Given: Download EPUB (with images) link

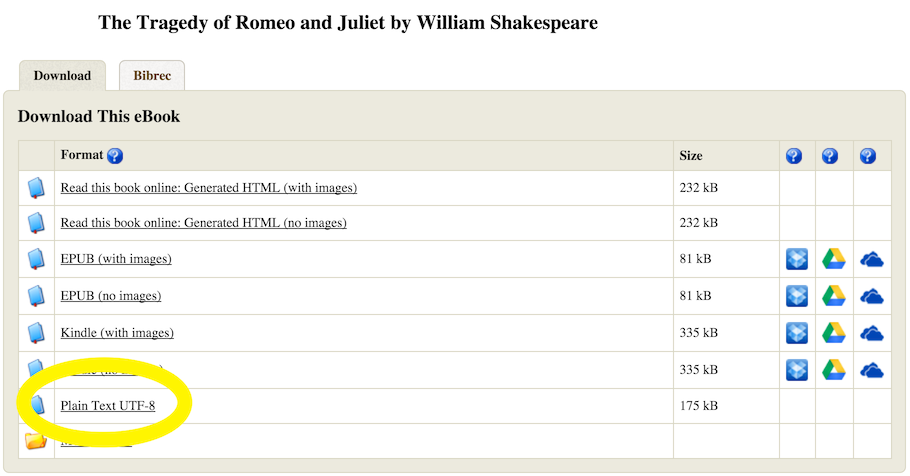Looking at the screenshot, I should (116, 258).
